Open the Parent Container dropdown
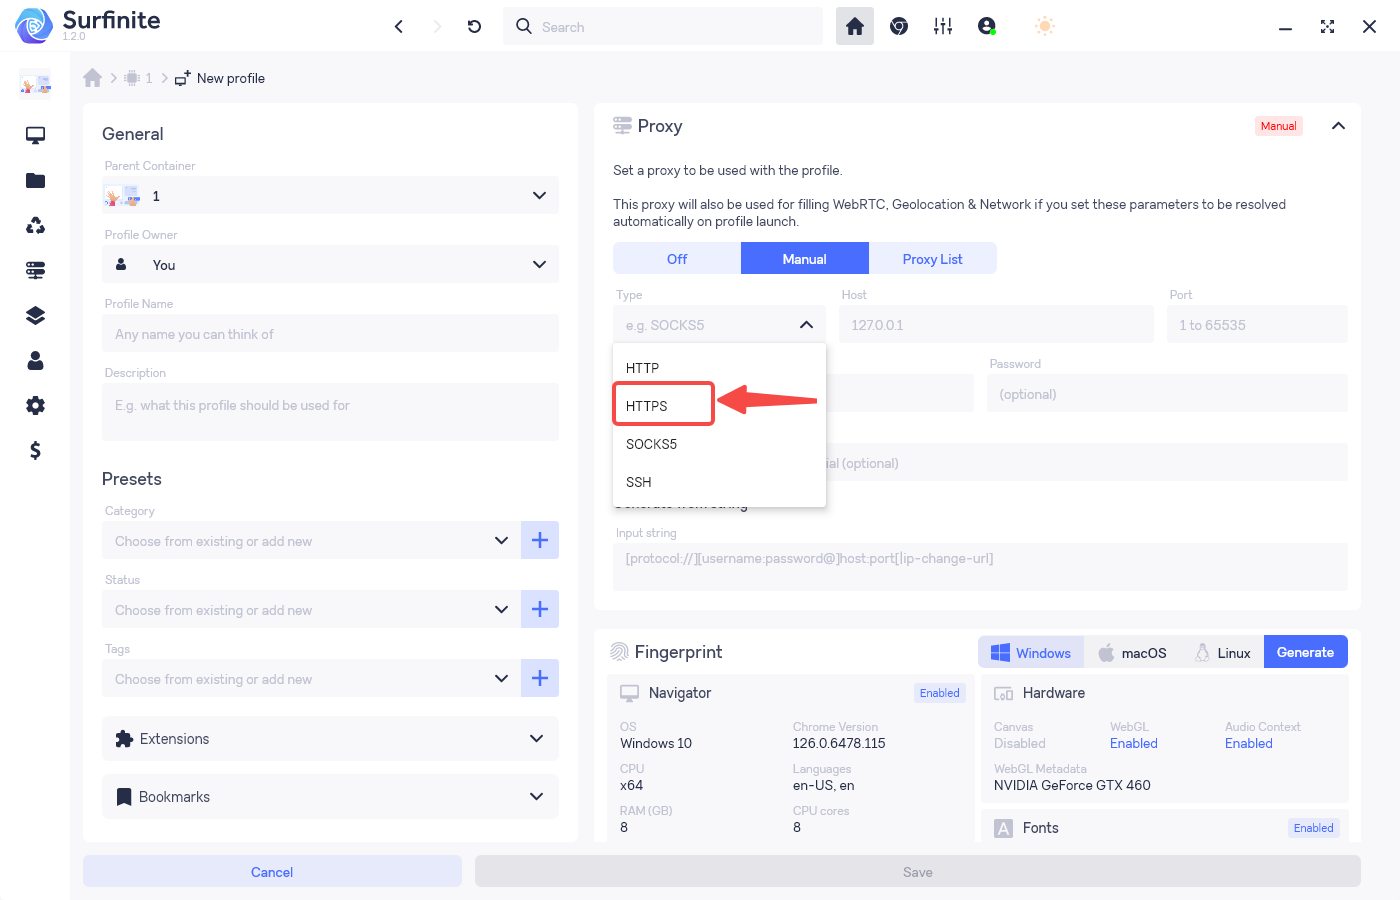 click(330, 195)
